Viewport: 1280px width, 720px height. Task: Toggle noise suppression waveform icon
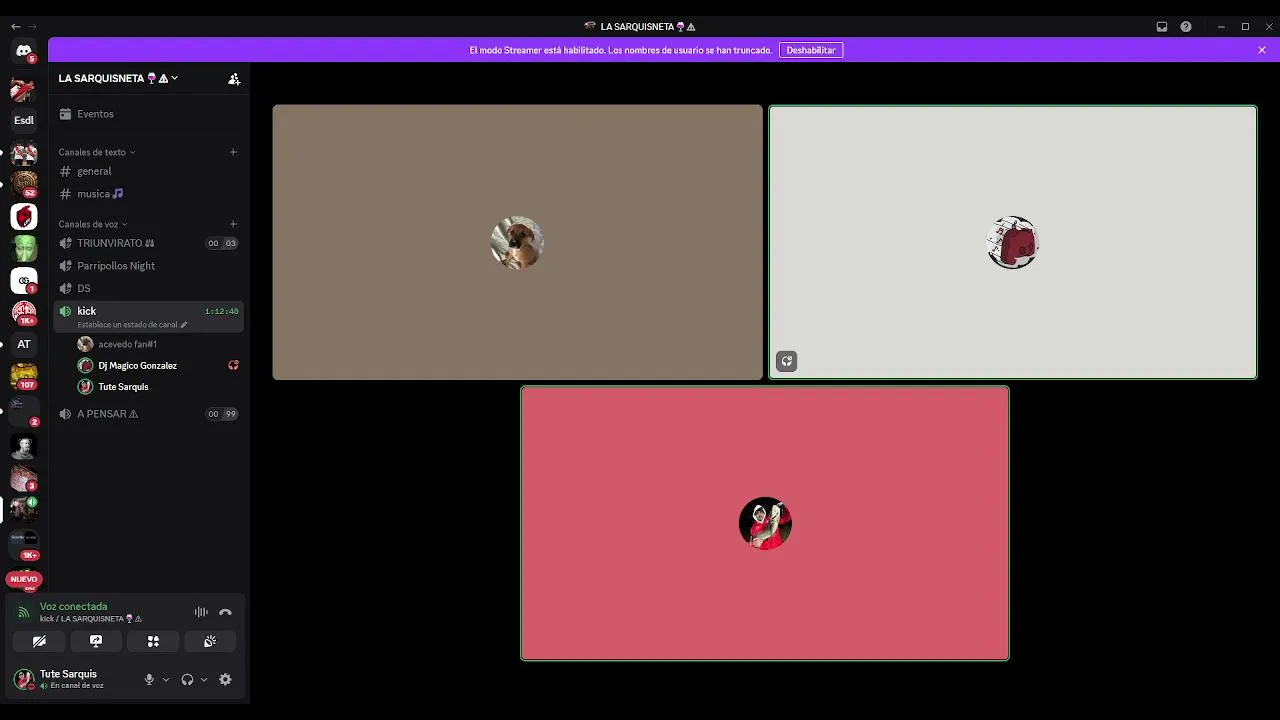click(x=201, y=612)
